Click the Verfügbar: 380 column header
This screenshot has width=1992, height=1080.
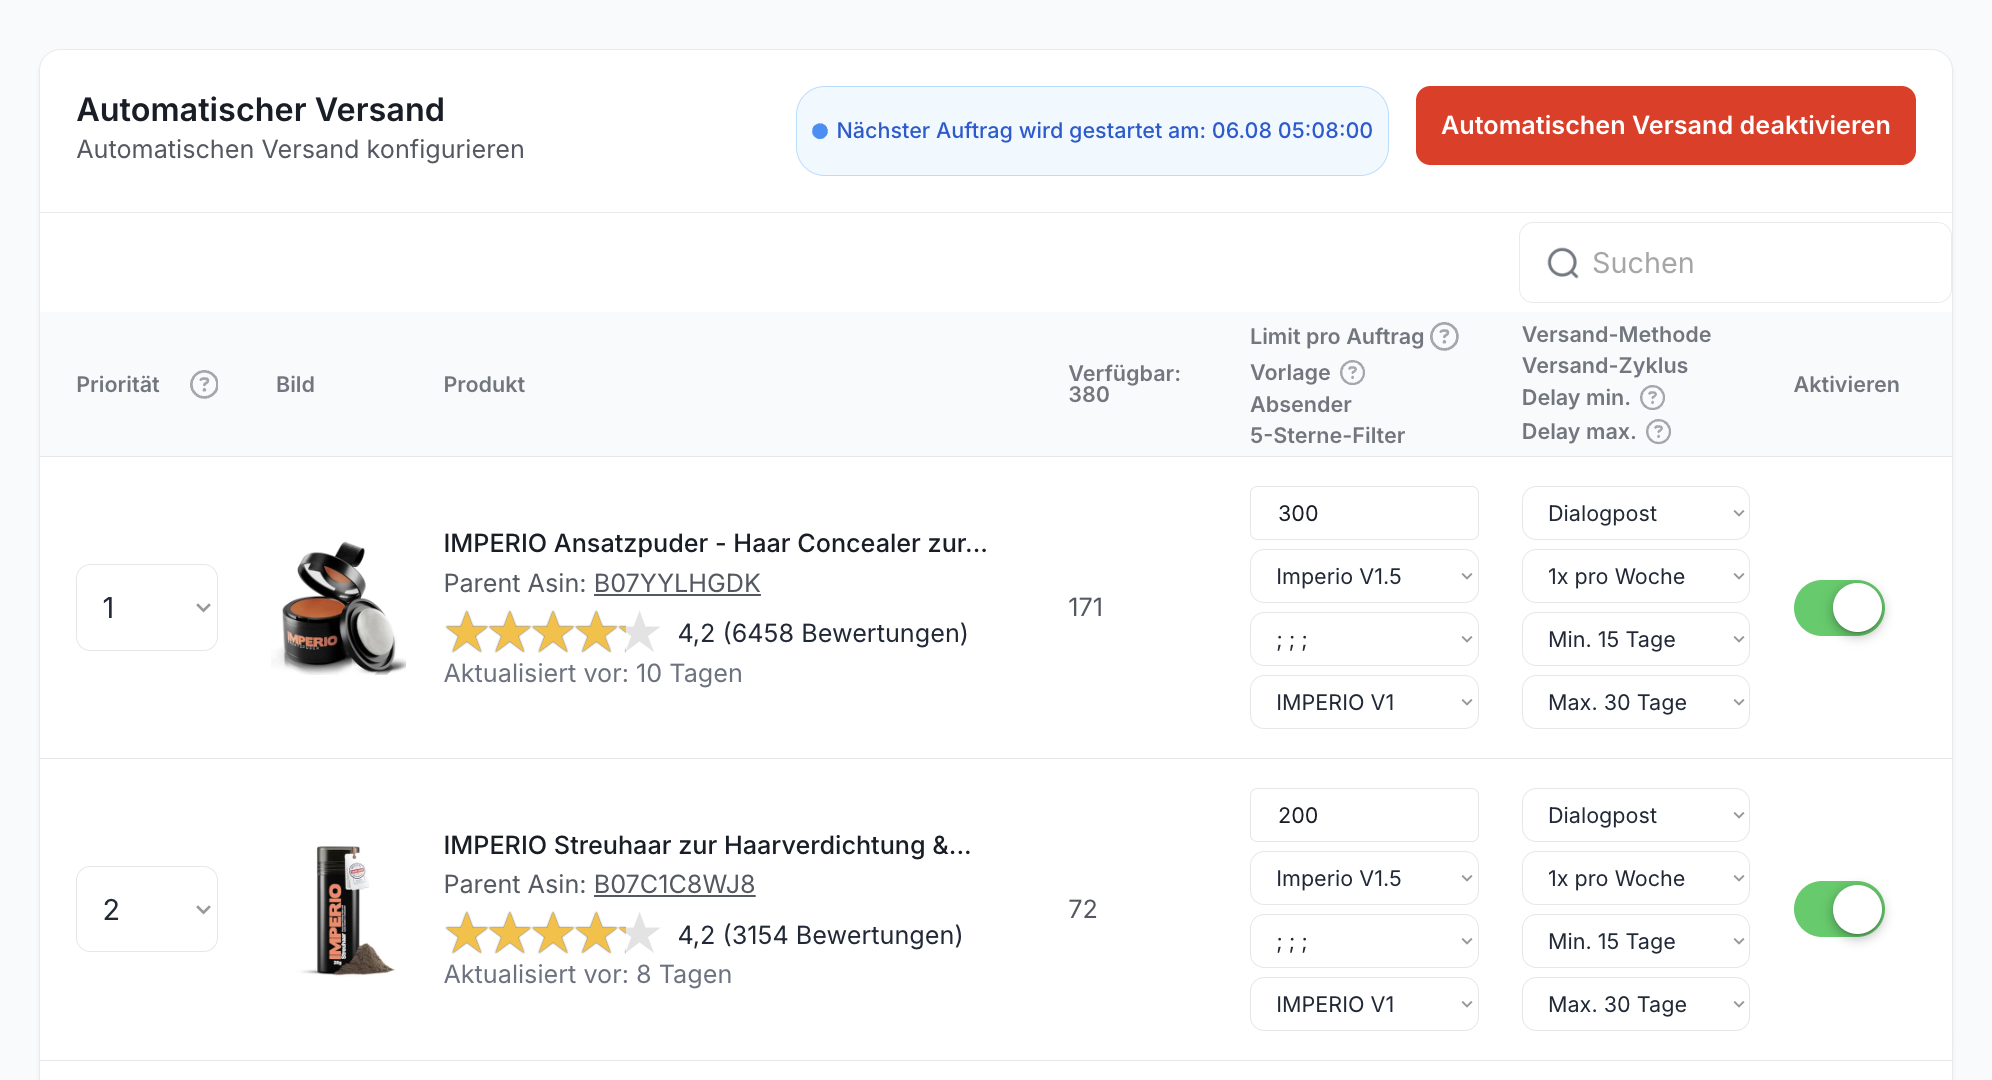1124,384
